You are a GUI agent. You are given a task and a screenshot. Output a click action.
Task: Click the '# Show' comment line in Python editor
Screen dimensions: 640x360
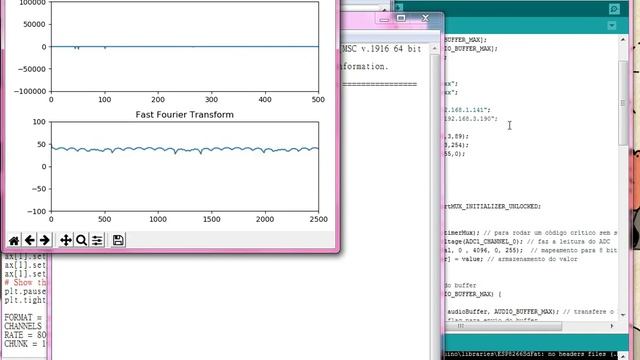25,282
